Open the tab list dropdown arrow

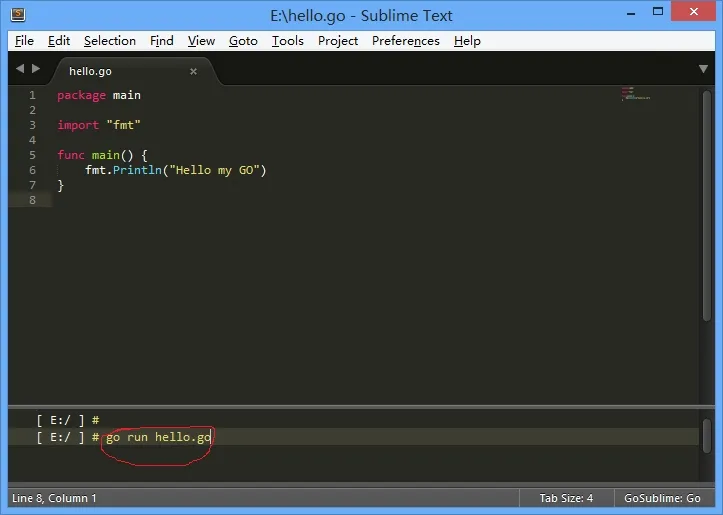tap(703, 69)
